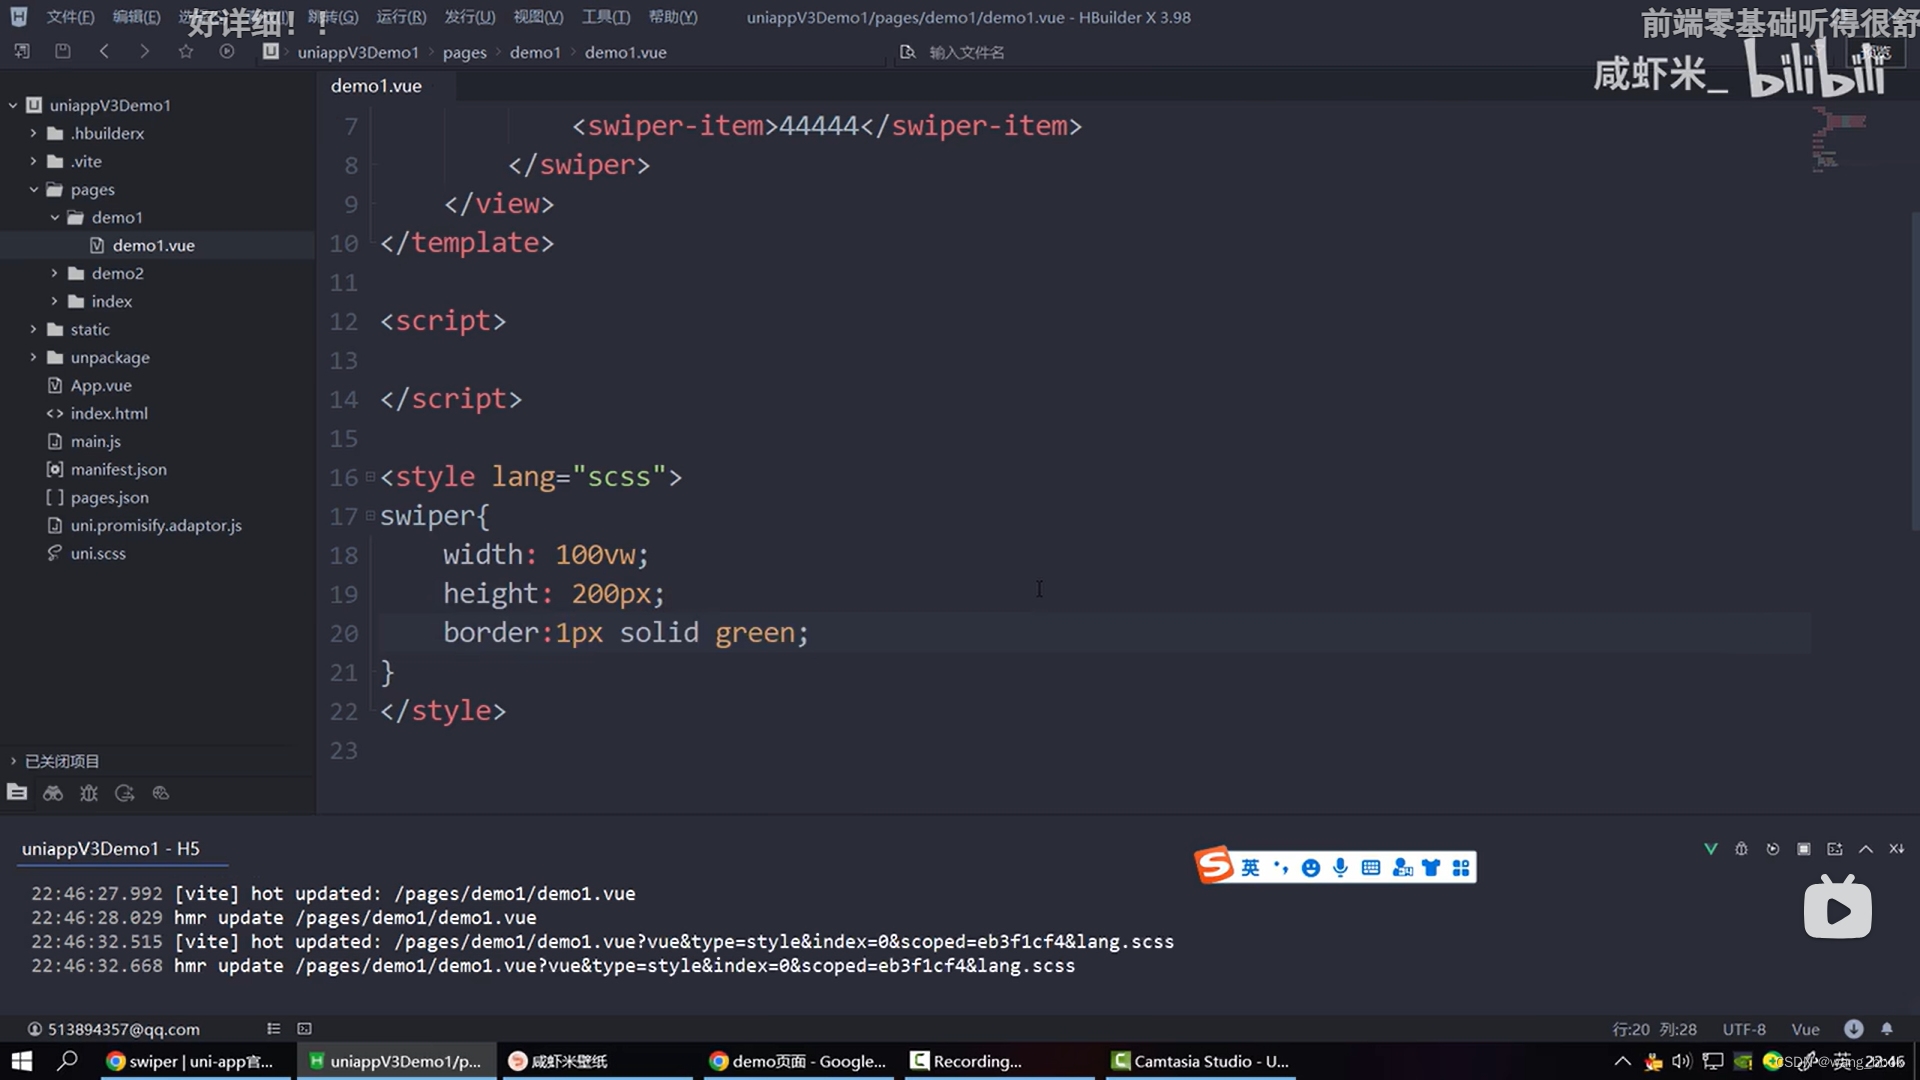Expand the unpackage folder
Viewport: 1920px width, 1080px height.
[x=33, y=357]
